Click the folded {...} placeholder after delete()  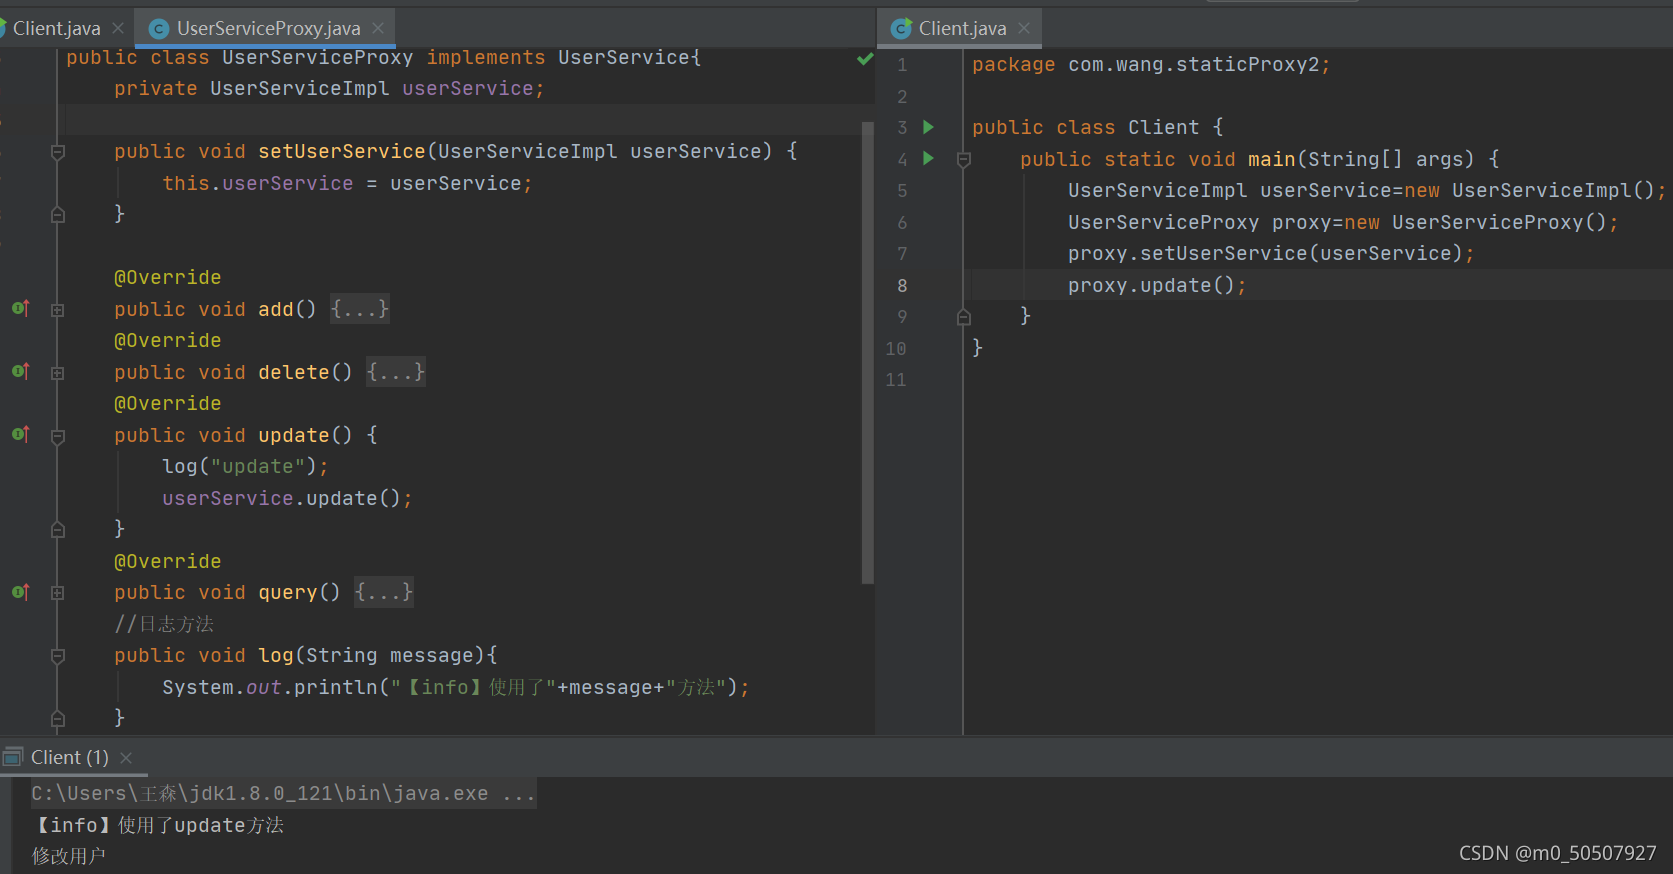pos(396,372)
